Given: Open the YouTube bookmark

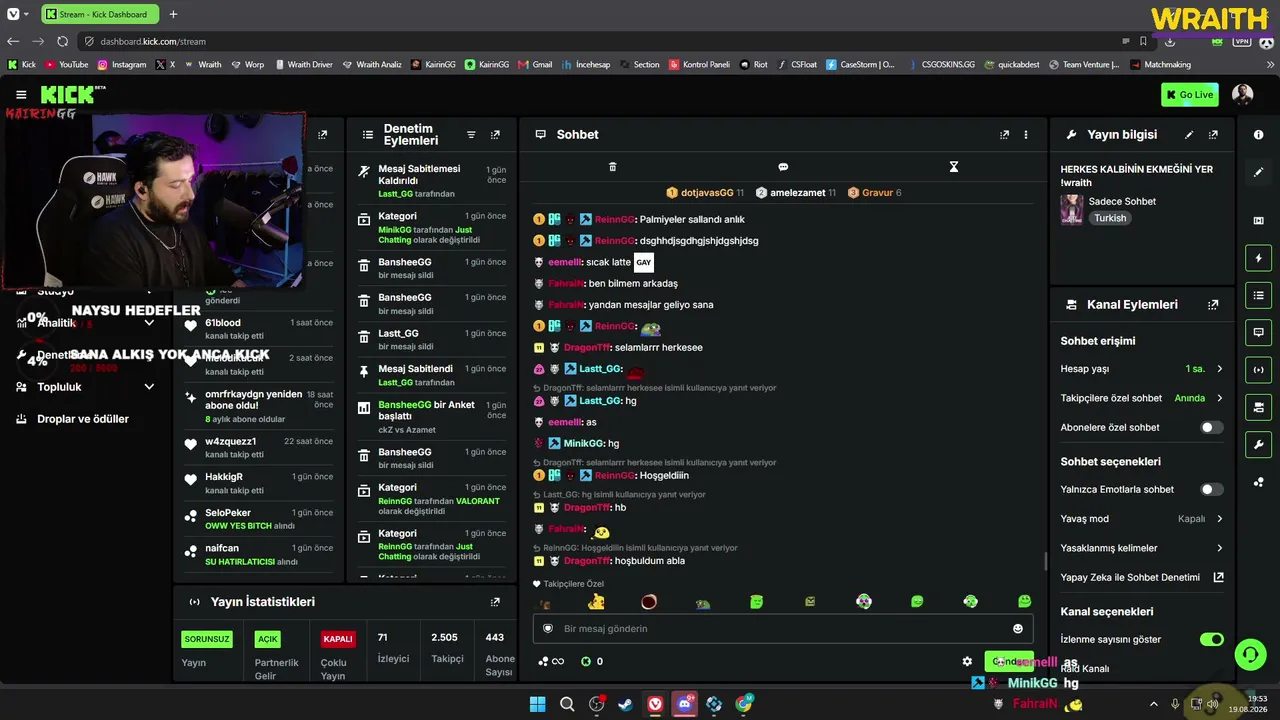Looking at the screenshot, I should coord(67,65).
